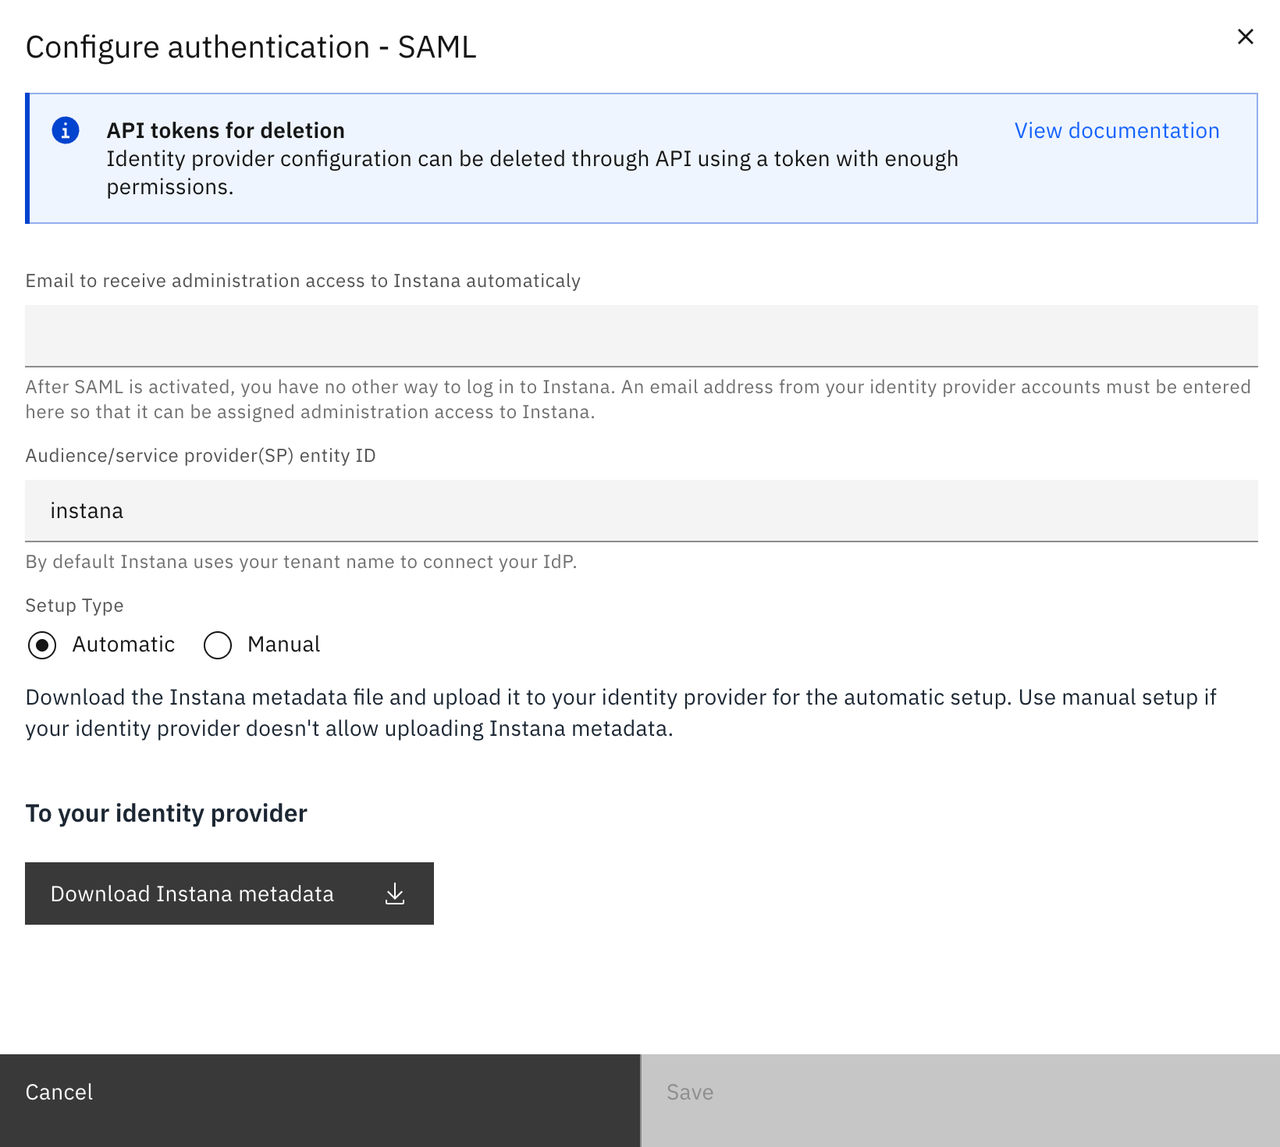Click the tenant name helper text under entity ID

tap(301, 562)
